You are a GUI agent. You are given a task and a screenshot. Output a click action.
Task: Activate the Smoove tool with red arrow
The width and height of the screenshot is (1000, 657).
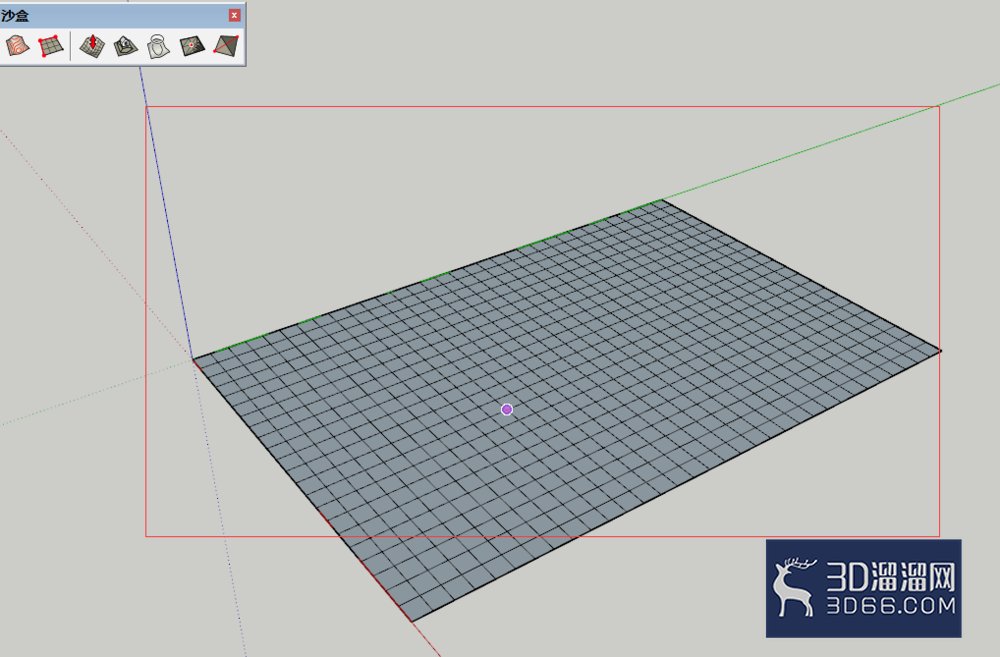(92, 46)
